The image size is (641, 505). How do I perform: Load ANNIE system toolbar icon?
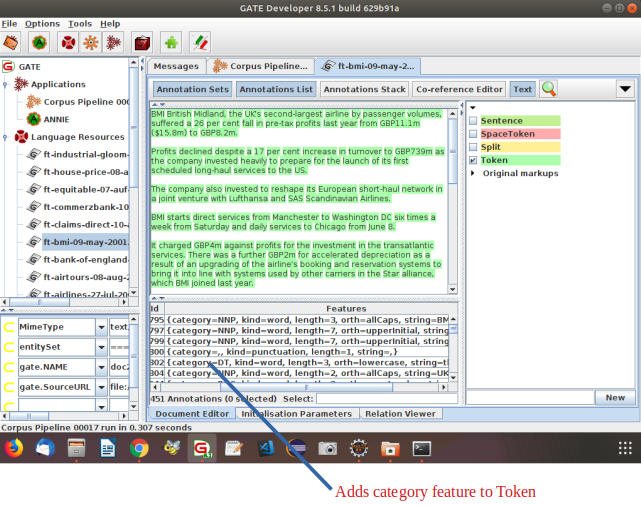tap(39, 43)
